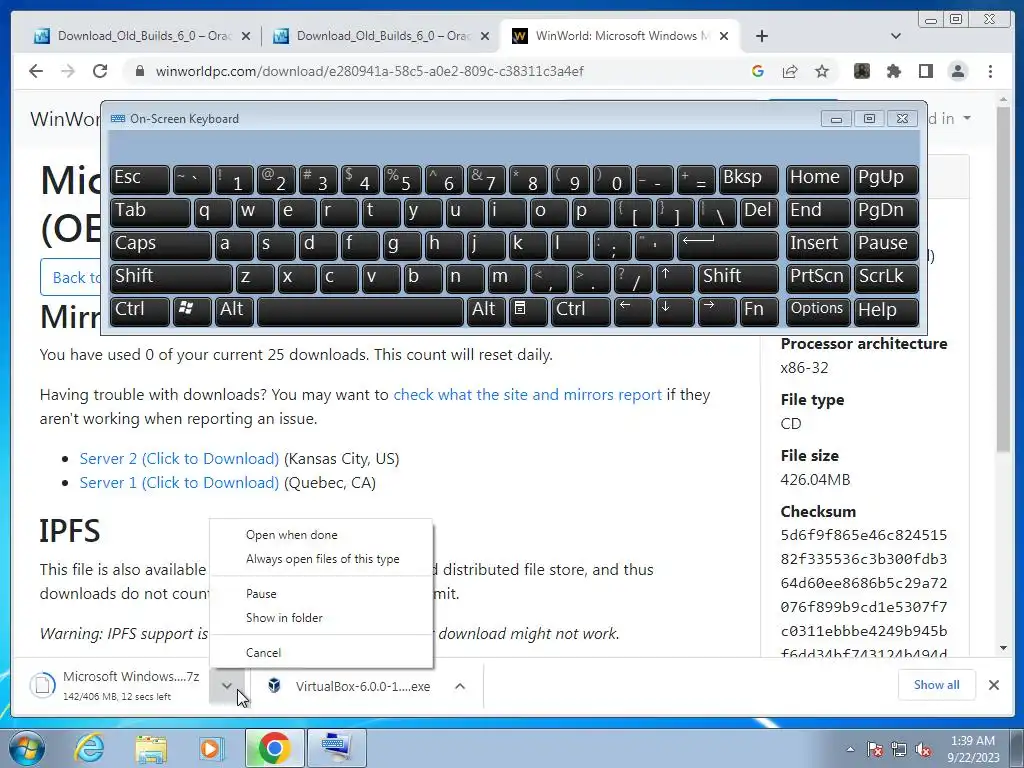The height and width of the screenshot is (768, 1024).
Task: Click the page vertical scrollbar thumb
Action: [1004, 278]
